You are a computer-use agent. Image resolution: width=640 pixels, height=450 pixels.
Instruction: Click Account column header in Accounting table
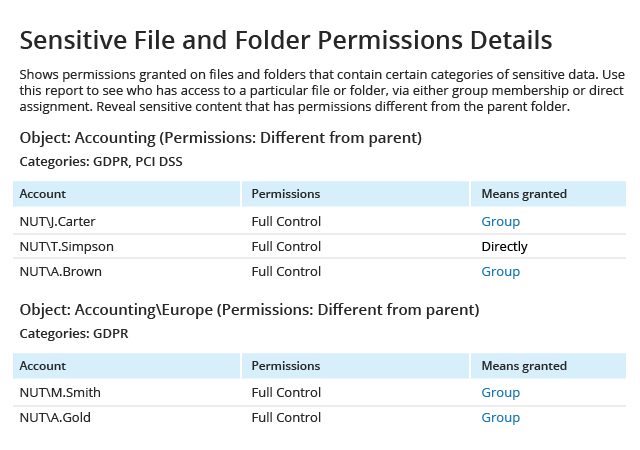[x=127, y=194]
